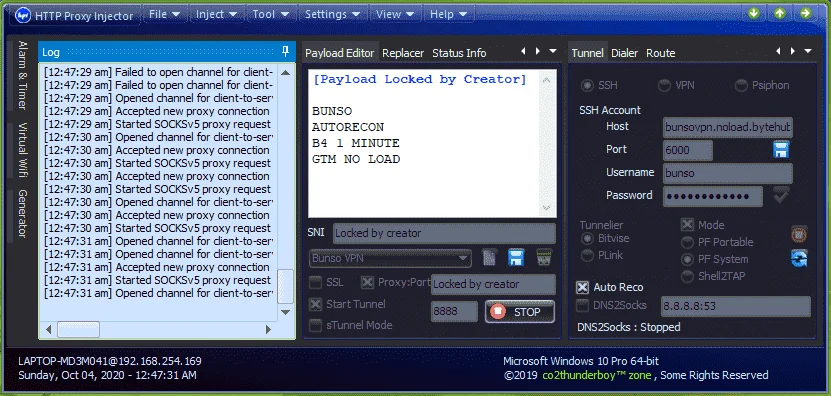Enable the DNS2Socks checkbox
This screenshot has width=831, height=396.
582,305
